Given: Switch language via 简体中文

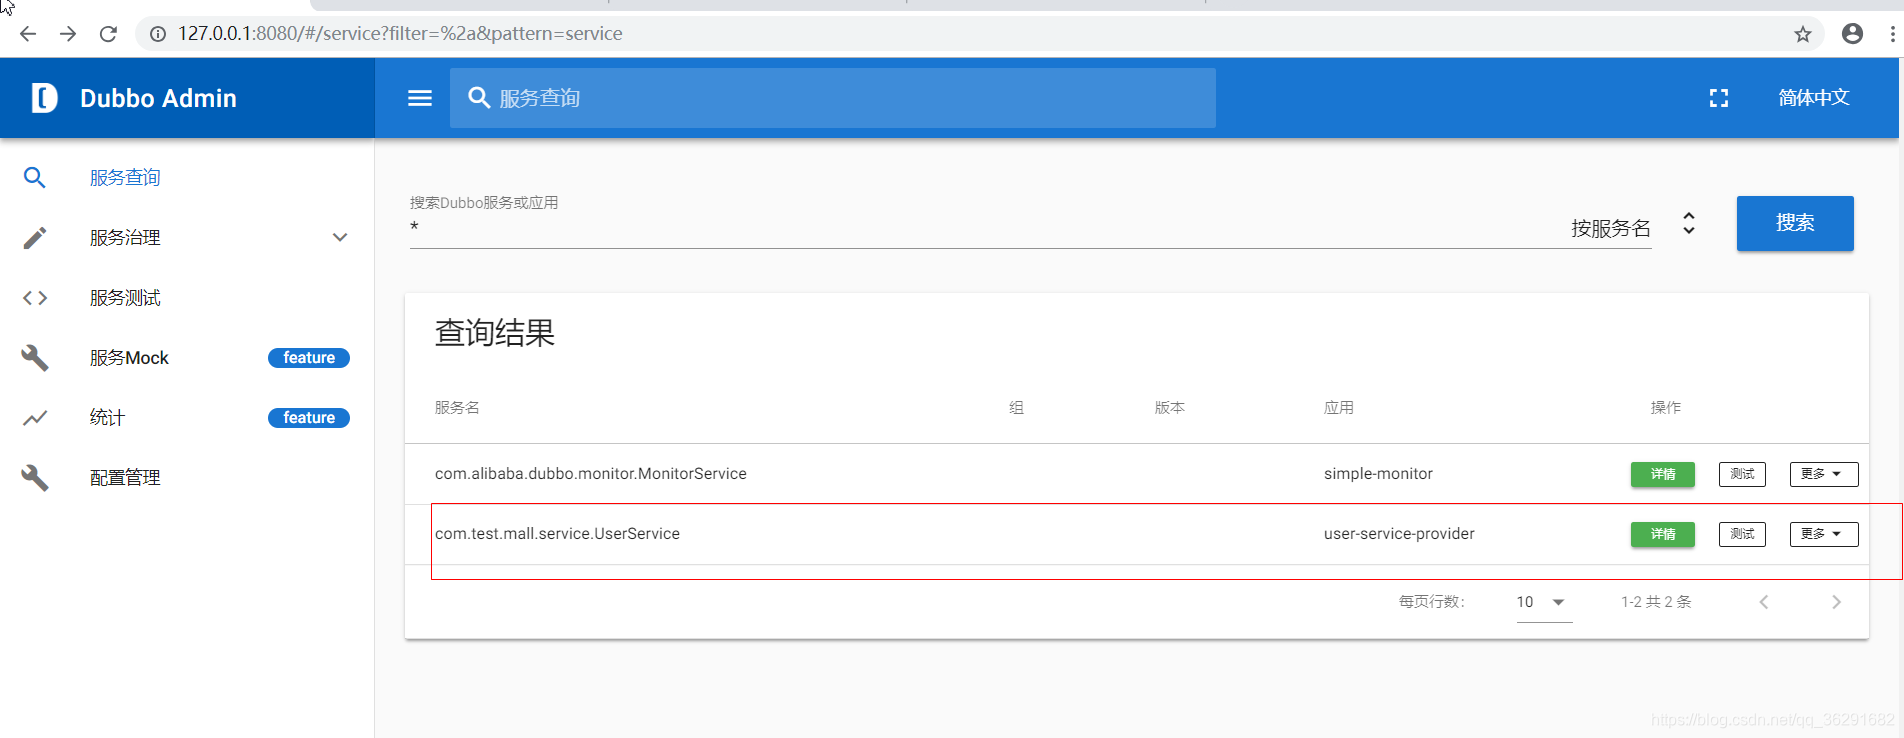Looking at the screenshot, I should point(1814,98).
